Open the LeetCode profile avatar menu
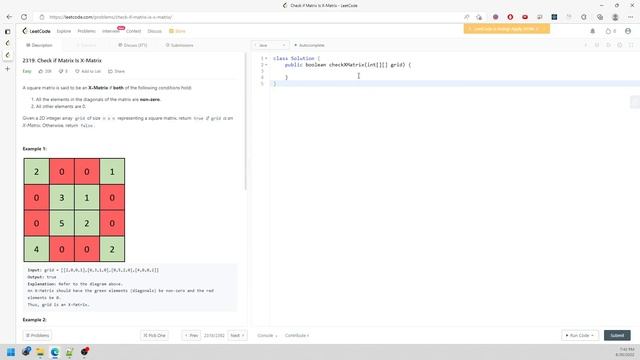 pyautogui.click(x=628, y=31)
